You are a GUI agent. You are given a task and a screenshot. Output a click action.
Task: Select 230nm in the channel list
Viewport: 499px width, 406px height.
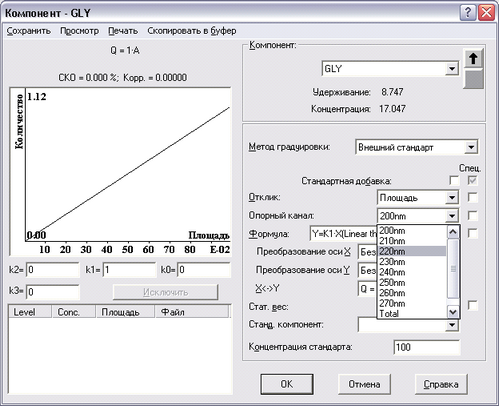tap(412, 262)
